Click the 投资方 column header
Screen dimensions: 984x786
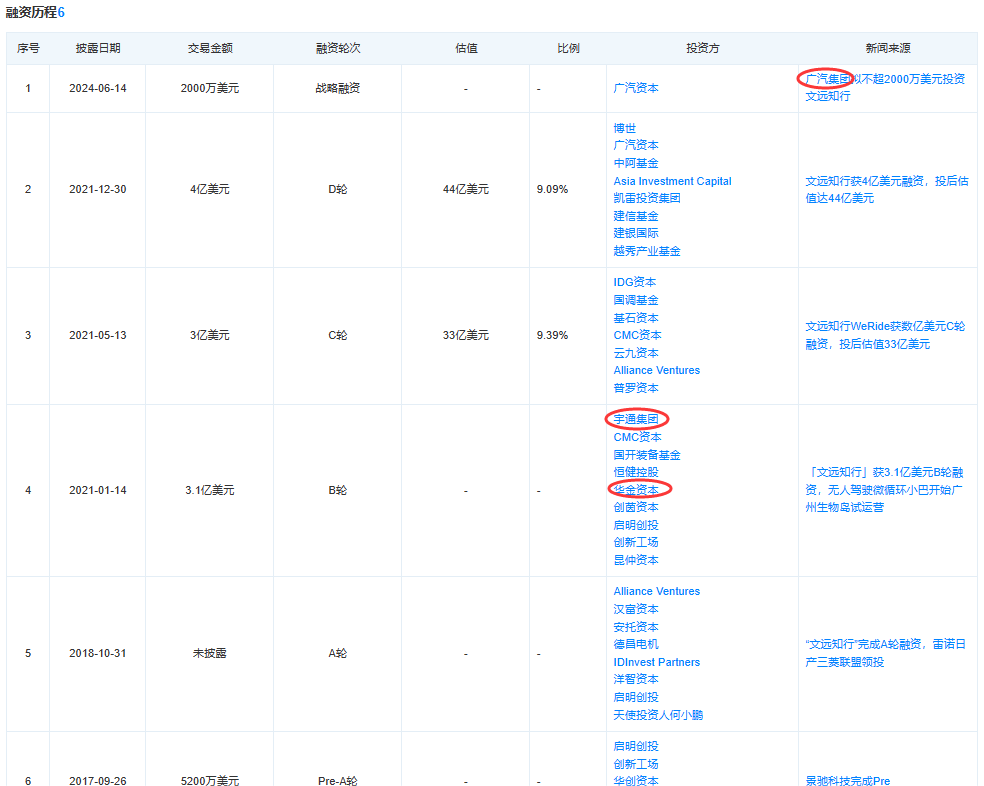pyautogui.click(x=702, y=48)
